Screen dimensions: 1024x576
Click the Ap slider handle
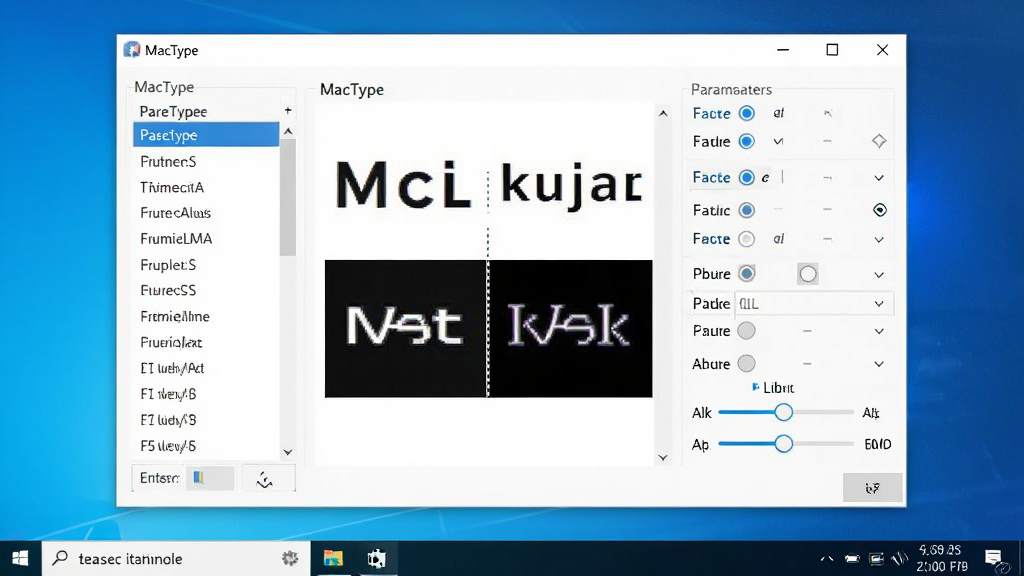click(x=784, y=443)
